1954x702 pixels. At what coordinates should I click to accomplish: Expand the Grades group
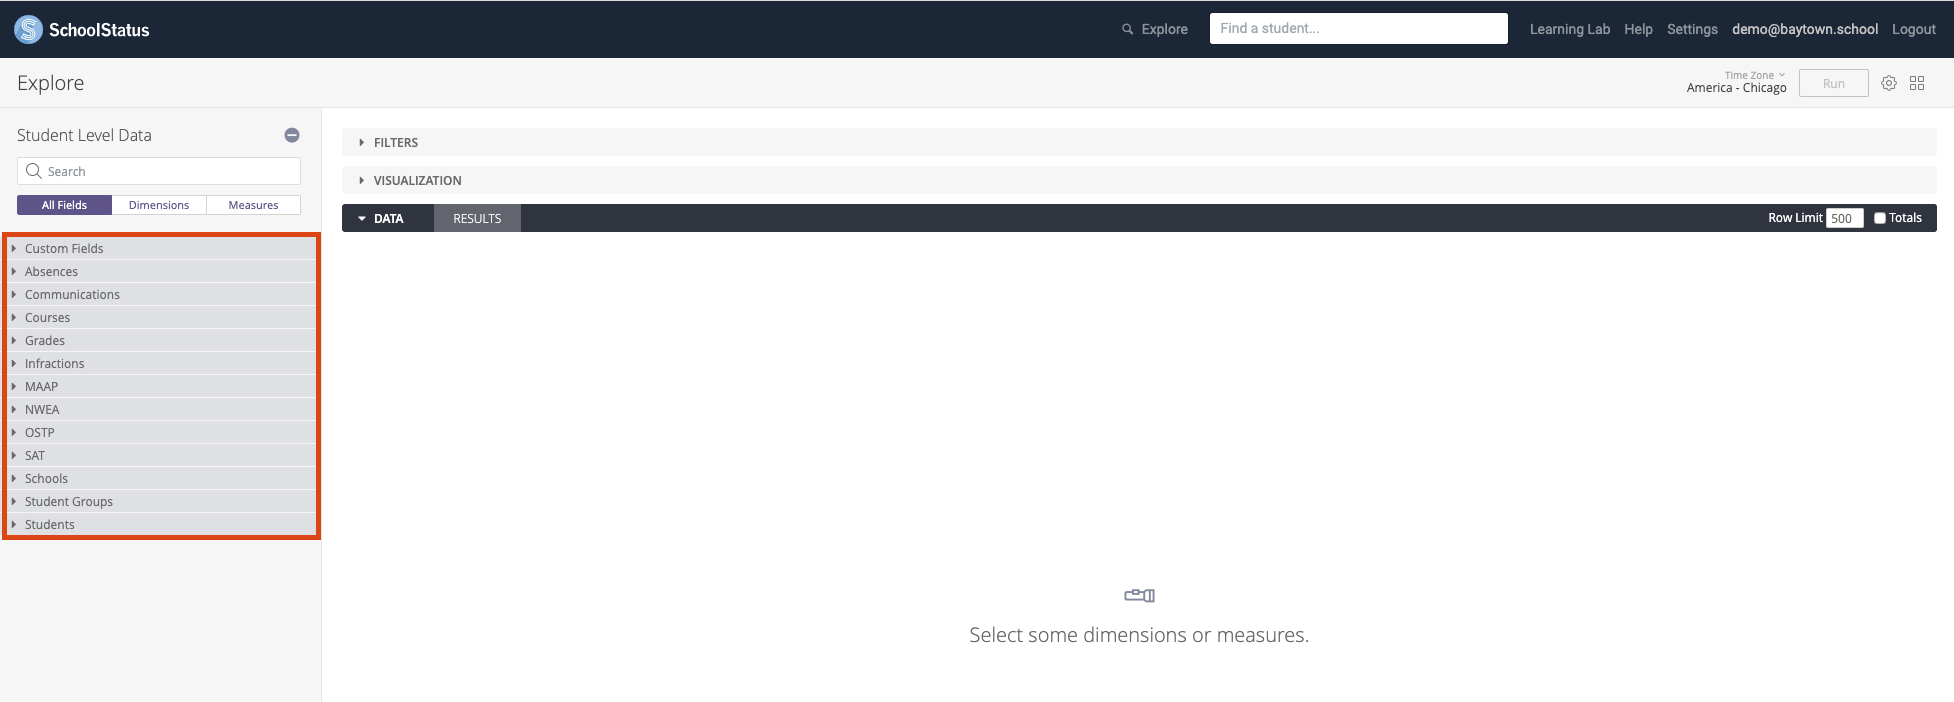click(x=161, y=340)
